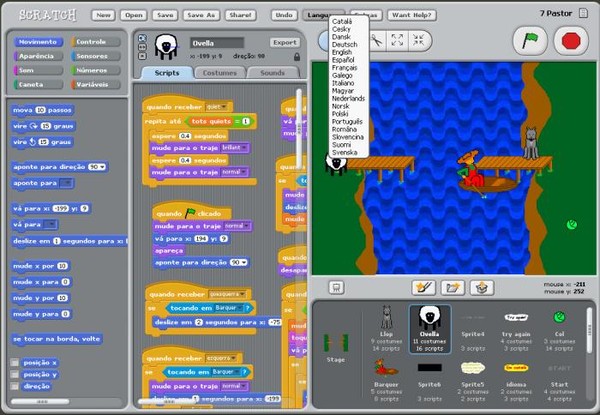Select the Col cabbage sprite
Image resolution: width=600 pixels, height=415 pixels.
click(x=559, y=328)
